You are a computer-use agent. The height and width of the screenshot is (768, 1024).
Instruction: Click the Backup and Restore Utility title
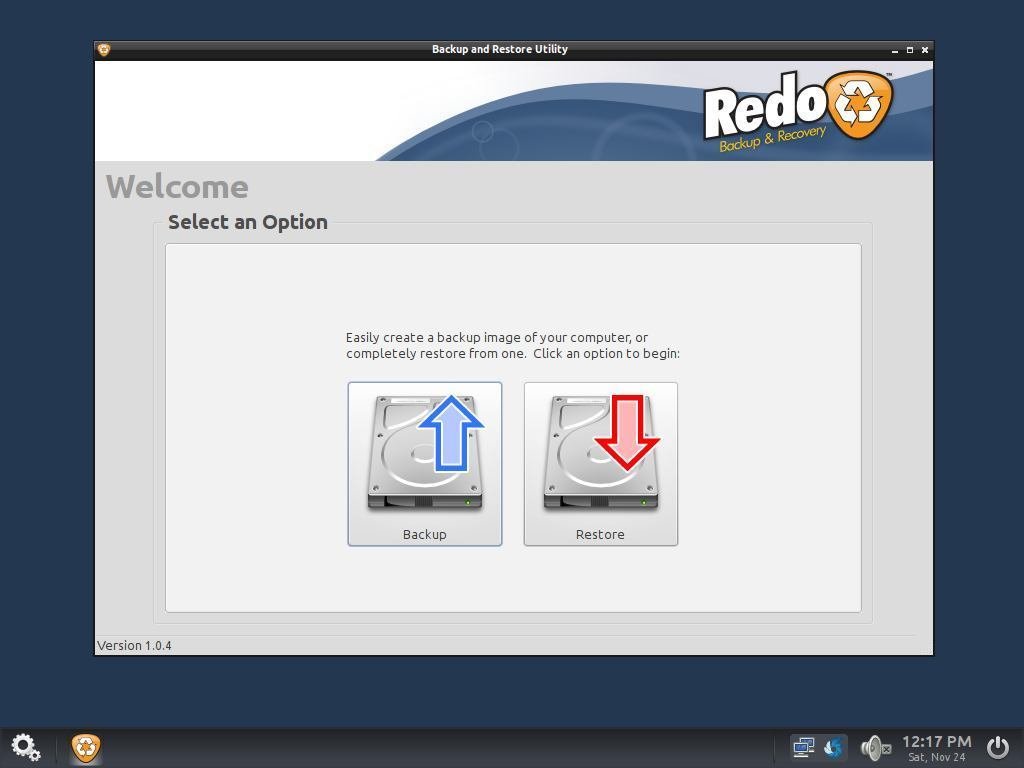pyautogui.click(x=500, y=50)
